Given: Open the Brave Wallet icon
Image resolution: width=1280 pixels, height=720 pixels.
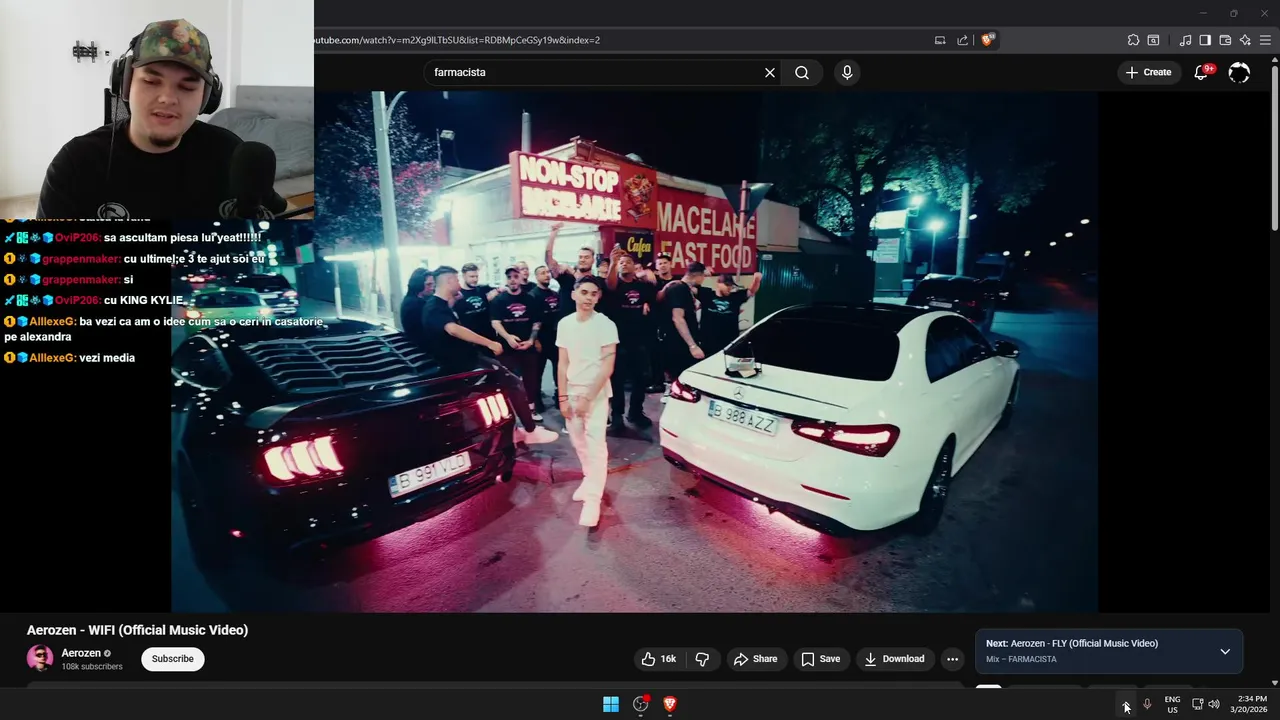Looking at the screenshot, I should coord(1225,40).
